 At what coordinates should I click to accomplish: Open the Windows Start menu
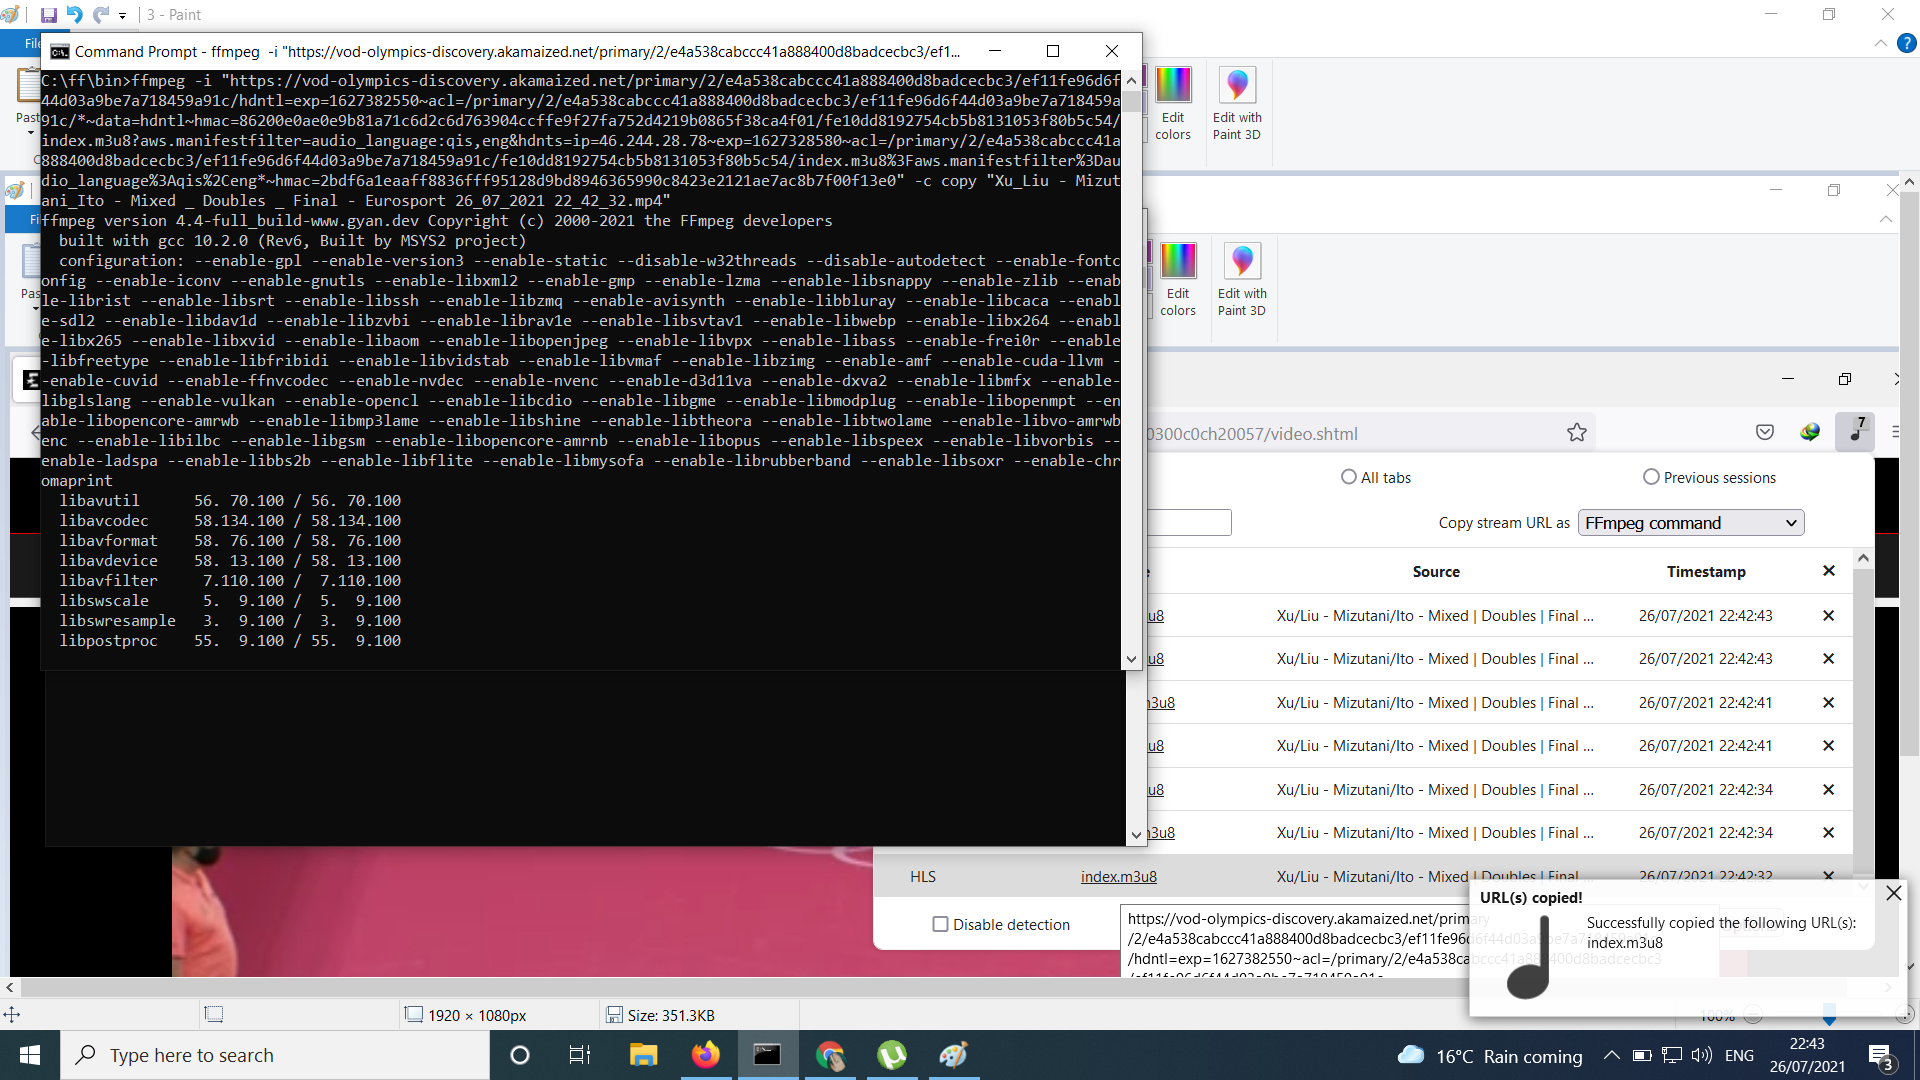click(30, 1055)
